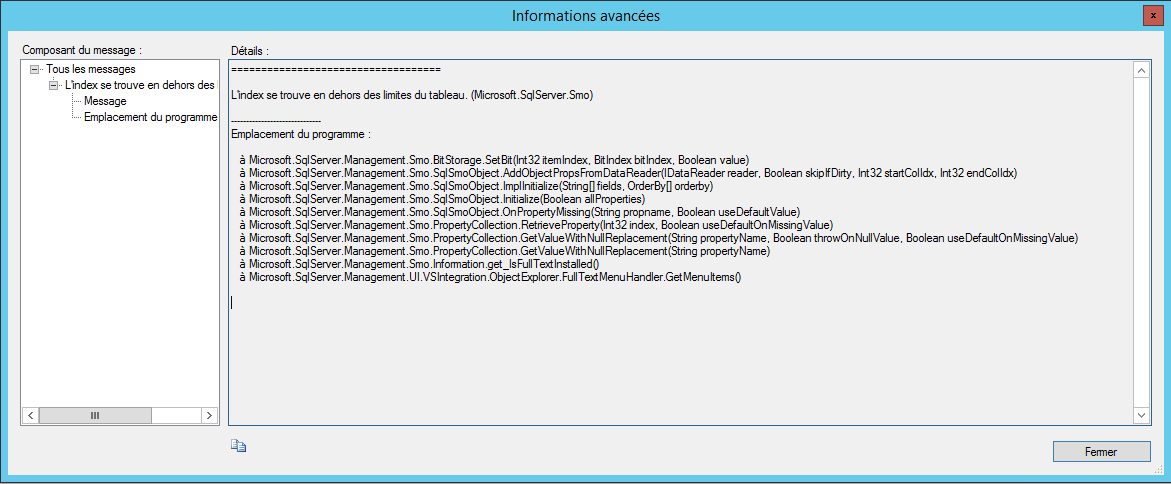Image resolution: width=1171 pixels, height=484 pixels.
Task: Click the Informations avancées title bar
Action: pyautogui.click(x=586, y=16)
